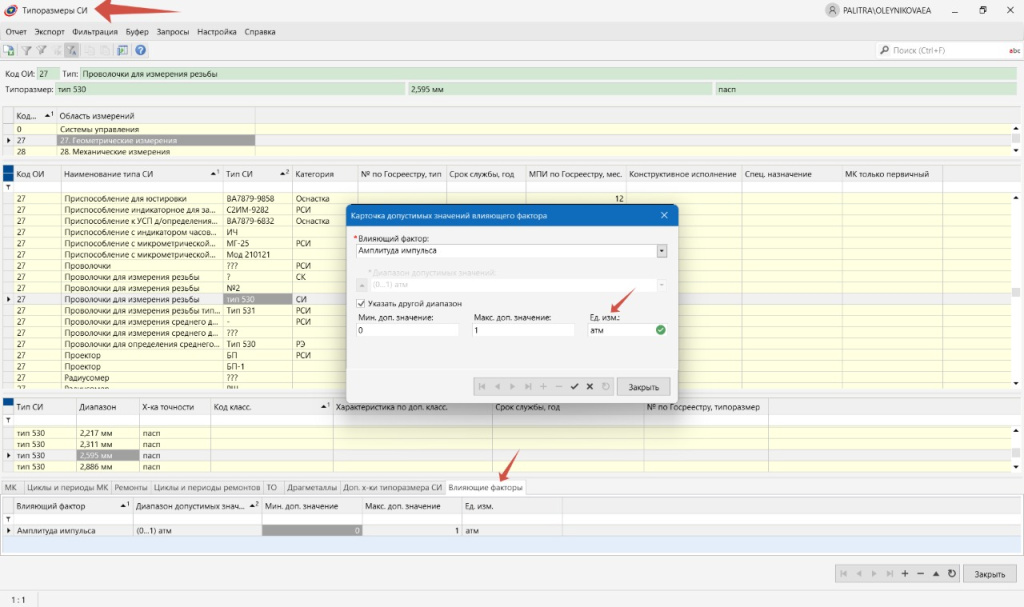1024x607 pixels.
Task: Click the application logo in title bar
Action: tap(10, 10)
